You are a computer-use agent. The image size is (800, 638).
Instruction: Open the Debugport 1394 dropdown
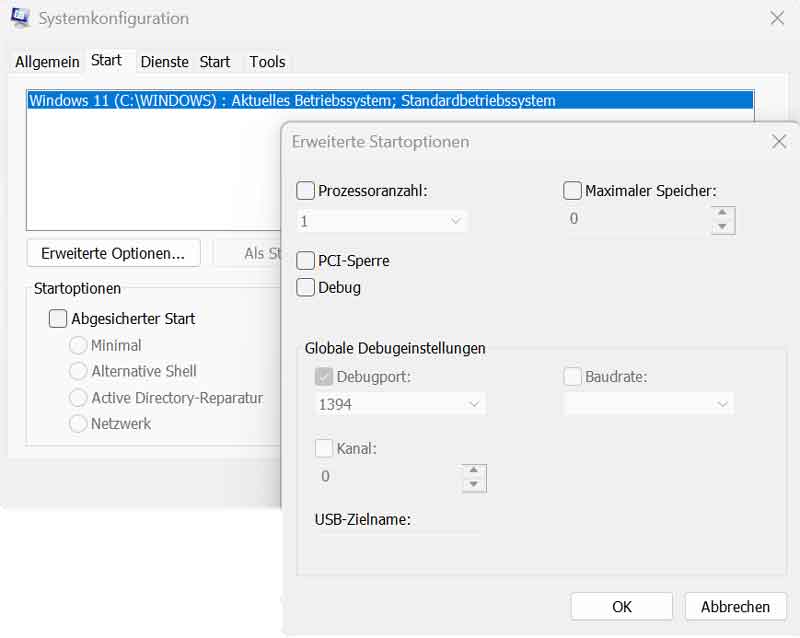point(401,404)
